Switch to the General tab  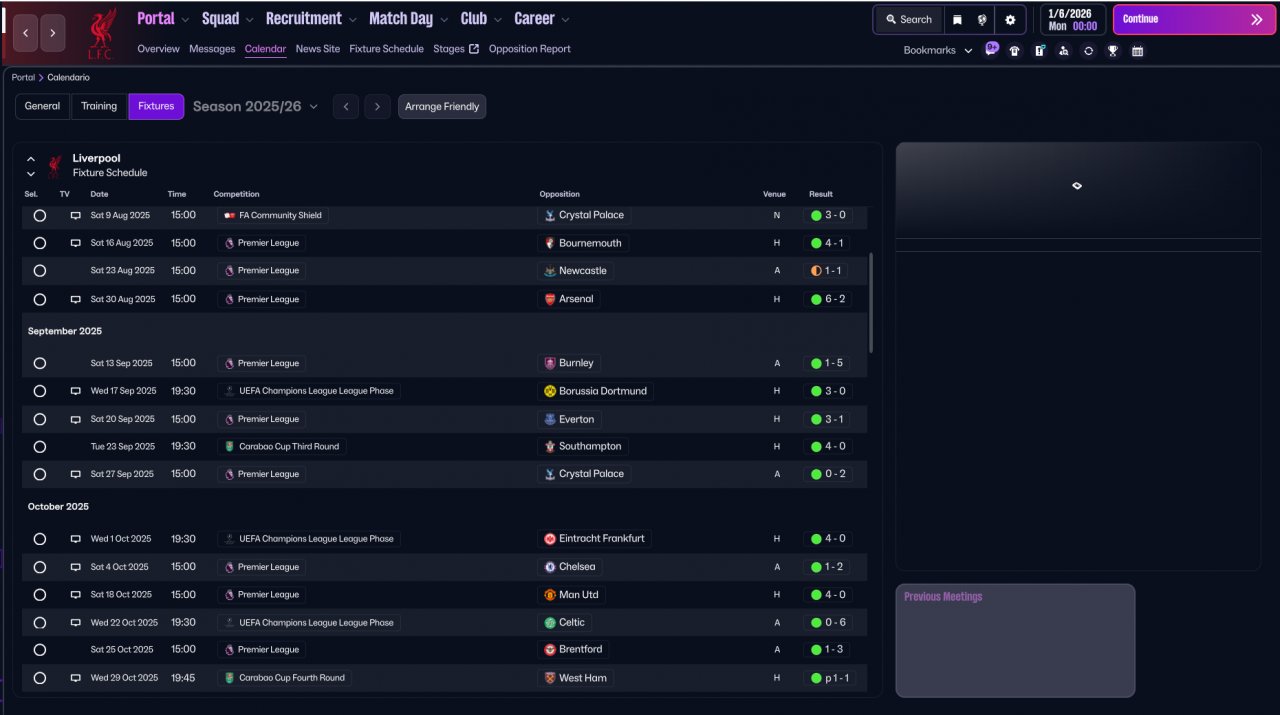point(42,106)
